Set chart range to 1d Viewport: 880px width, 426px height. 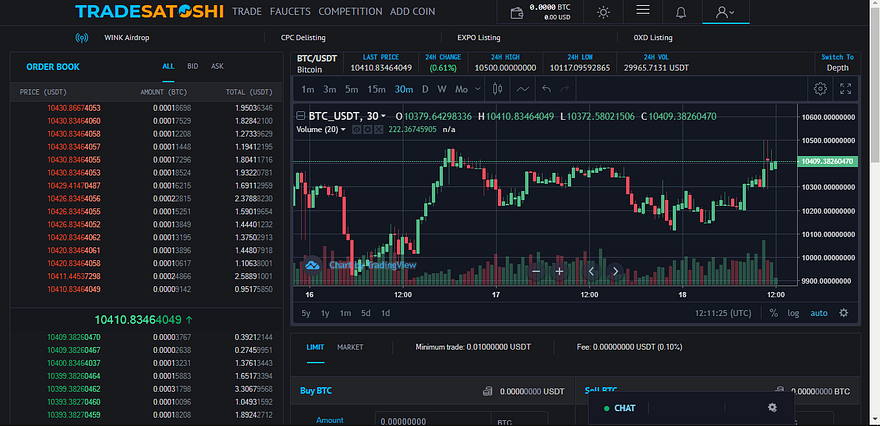click(x=386, y=313)
